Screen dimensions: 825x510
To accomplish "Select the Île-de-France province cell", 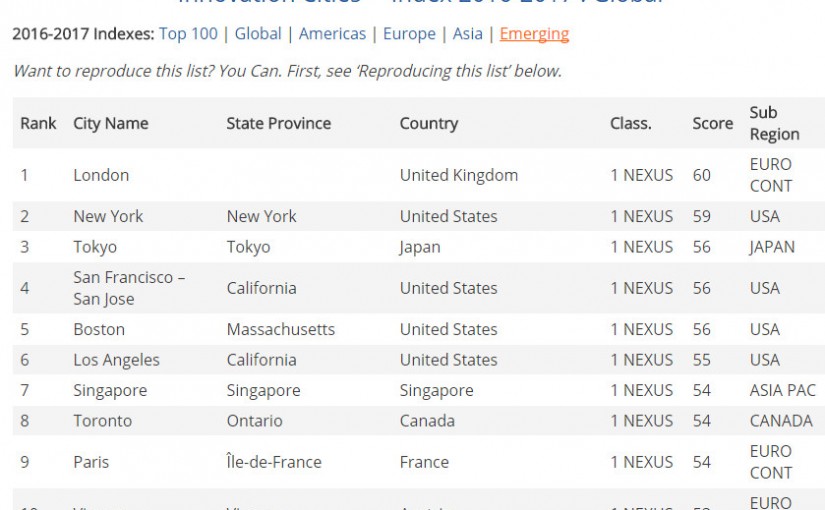I will [x=273, y=462].
